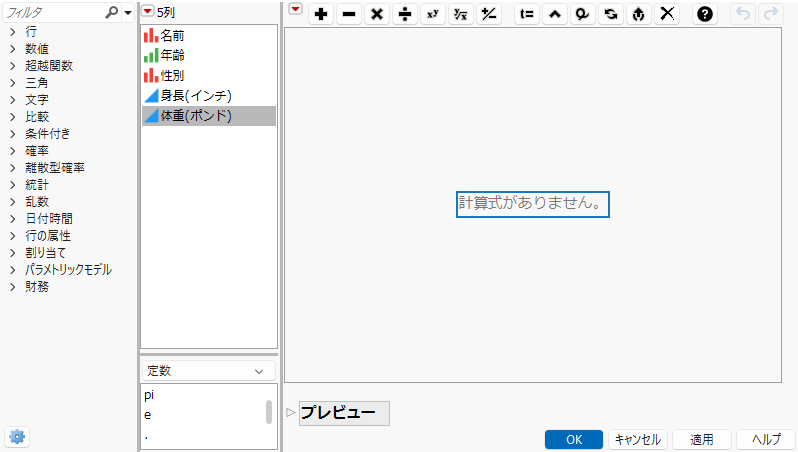This screenshot has width=798, height=452.
Task: Expand the 数値 function category
Action: 13,49
